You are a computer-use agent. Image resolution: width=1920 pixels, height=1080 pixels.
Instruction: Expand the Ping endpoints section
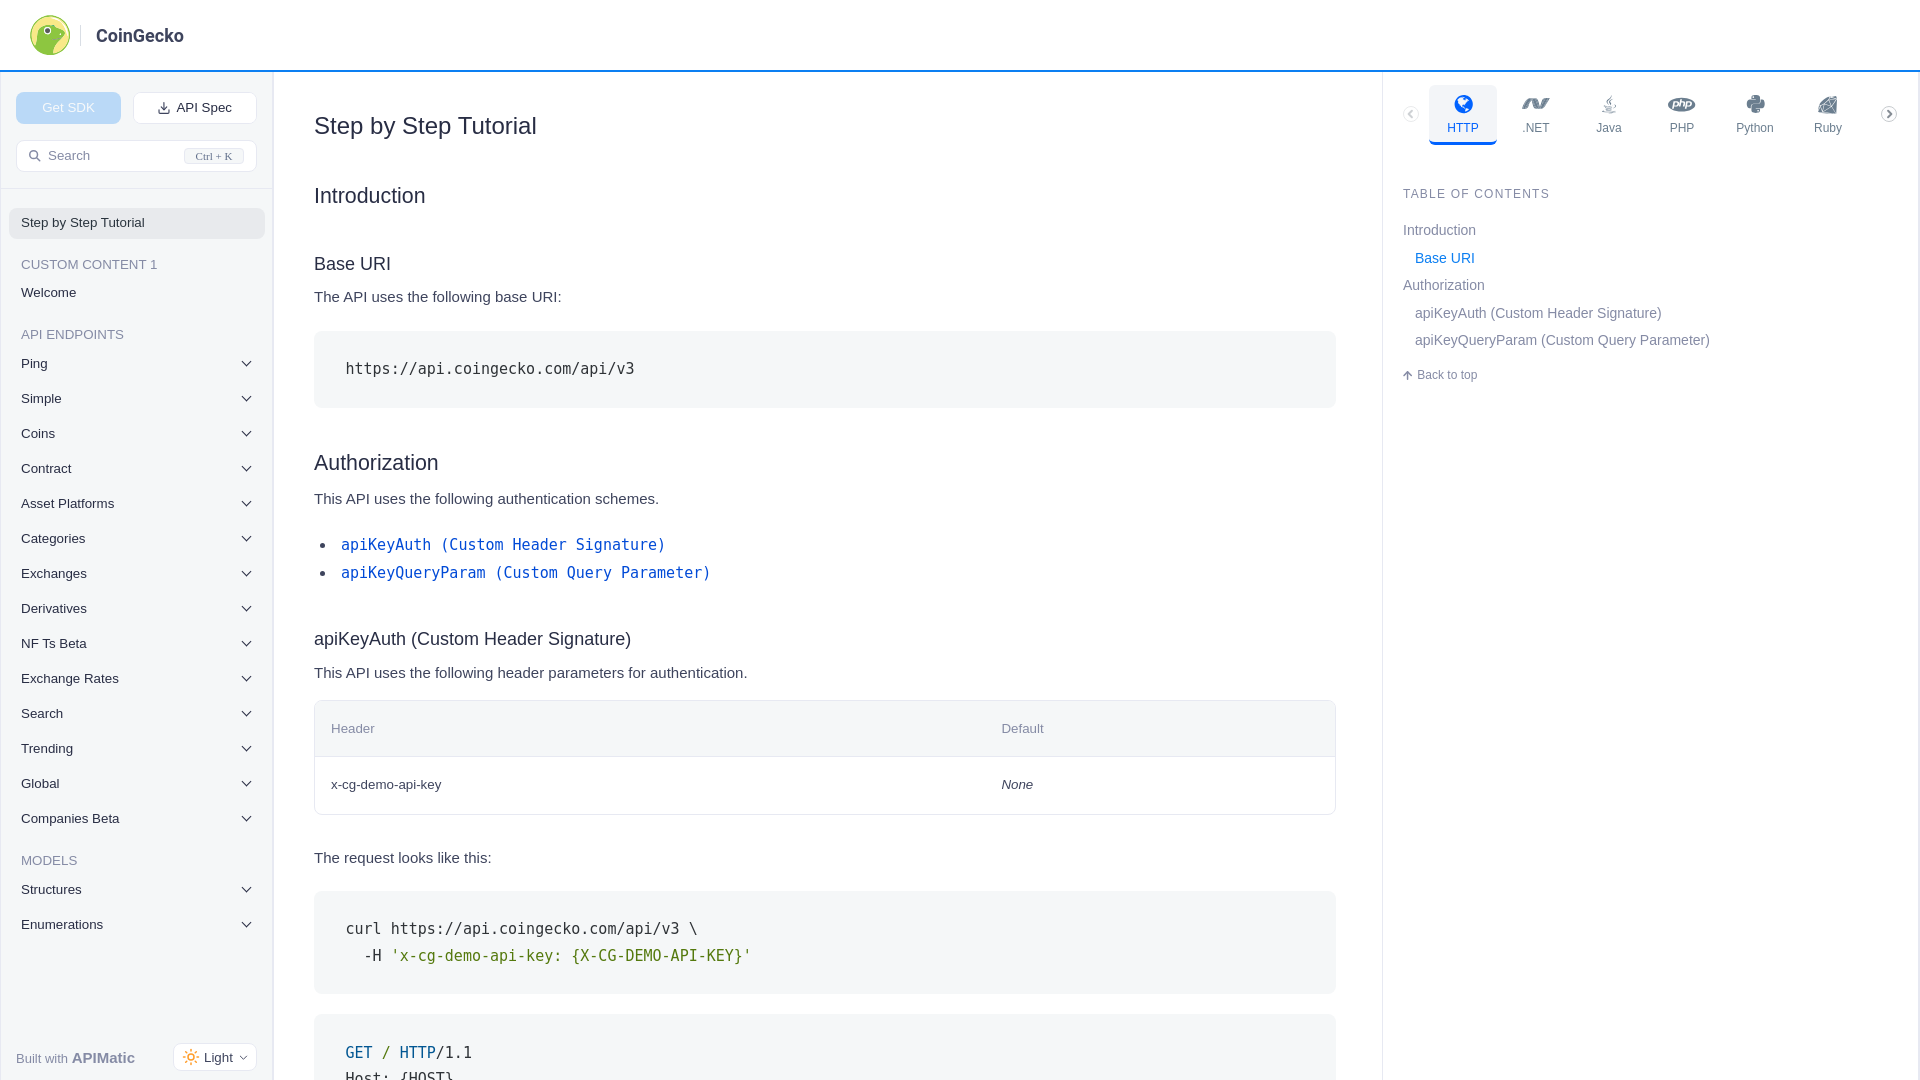(x=137, y=364)
